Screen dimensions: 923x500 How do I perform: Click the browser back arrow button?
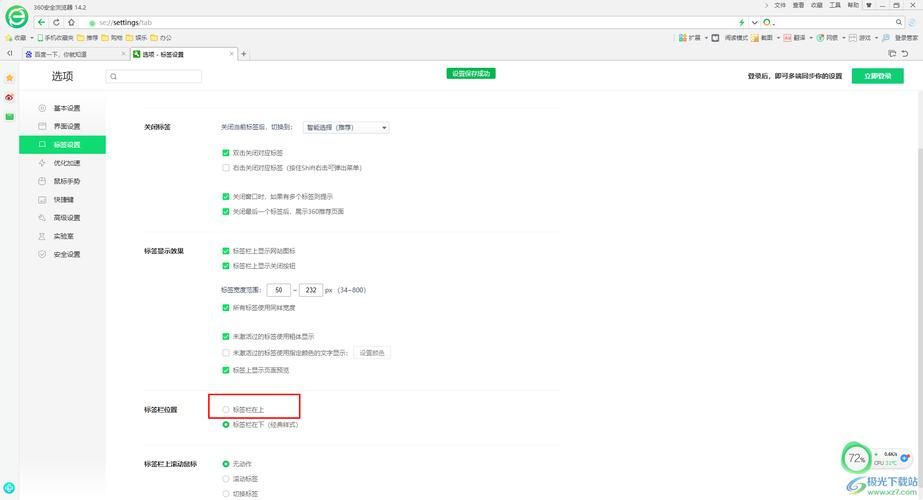(42, 22)
